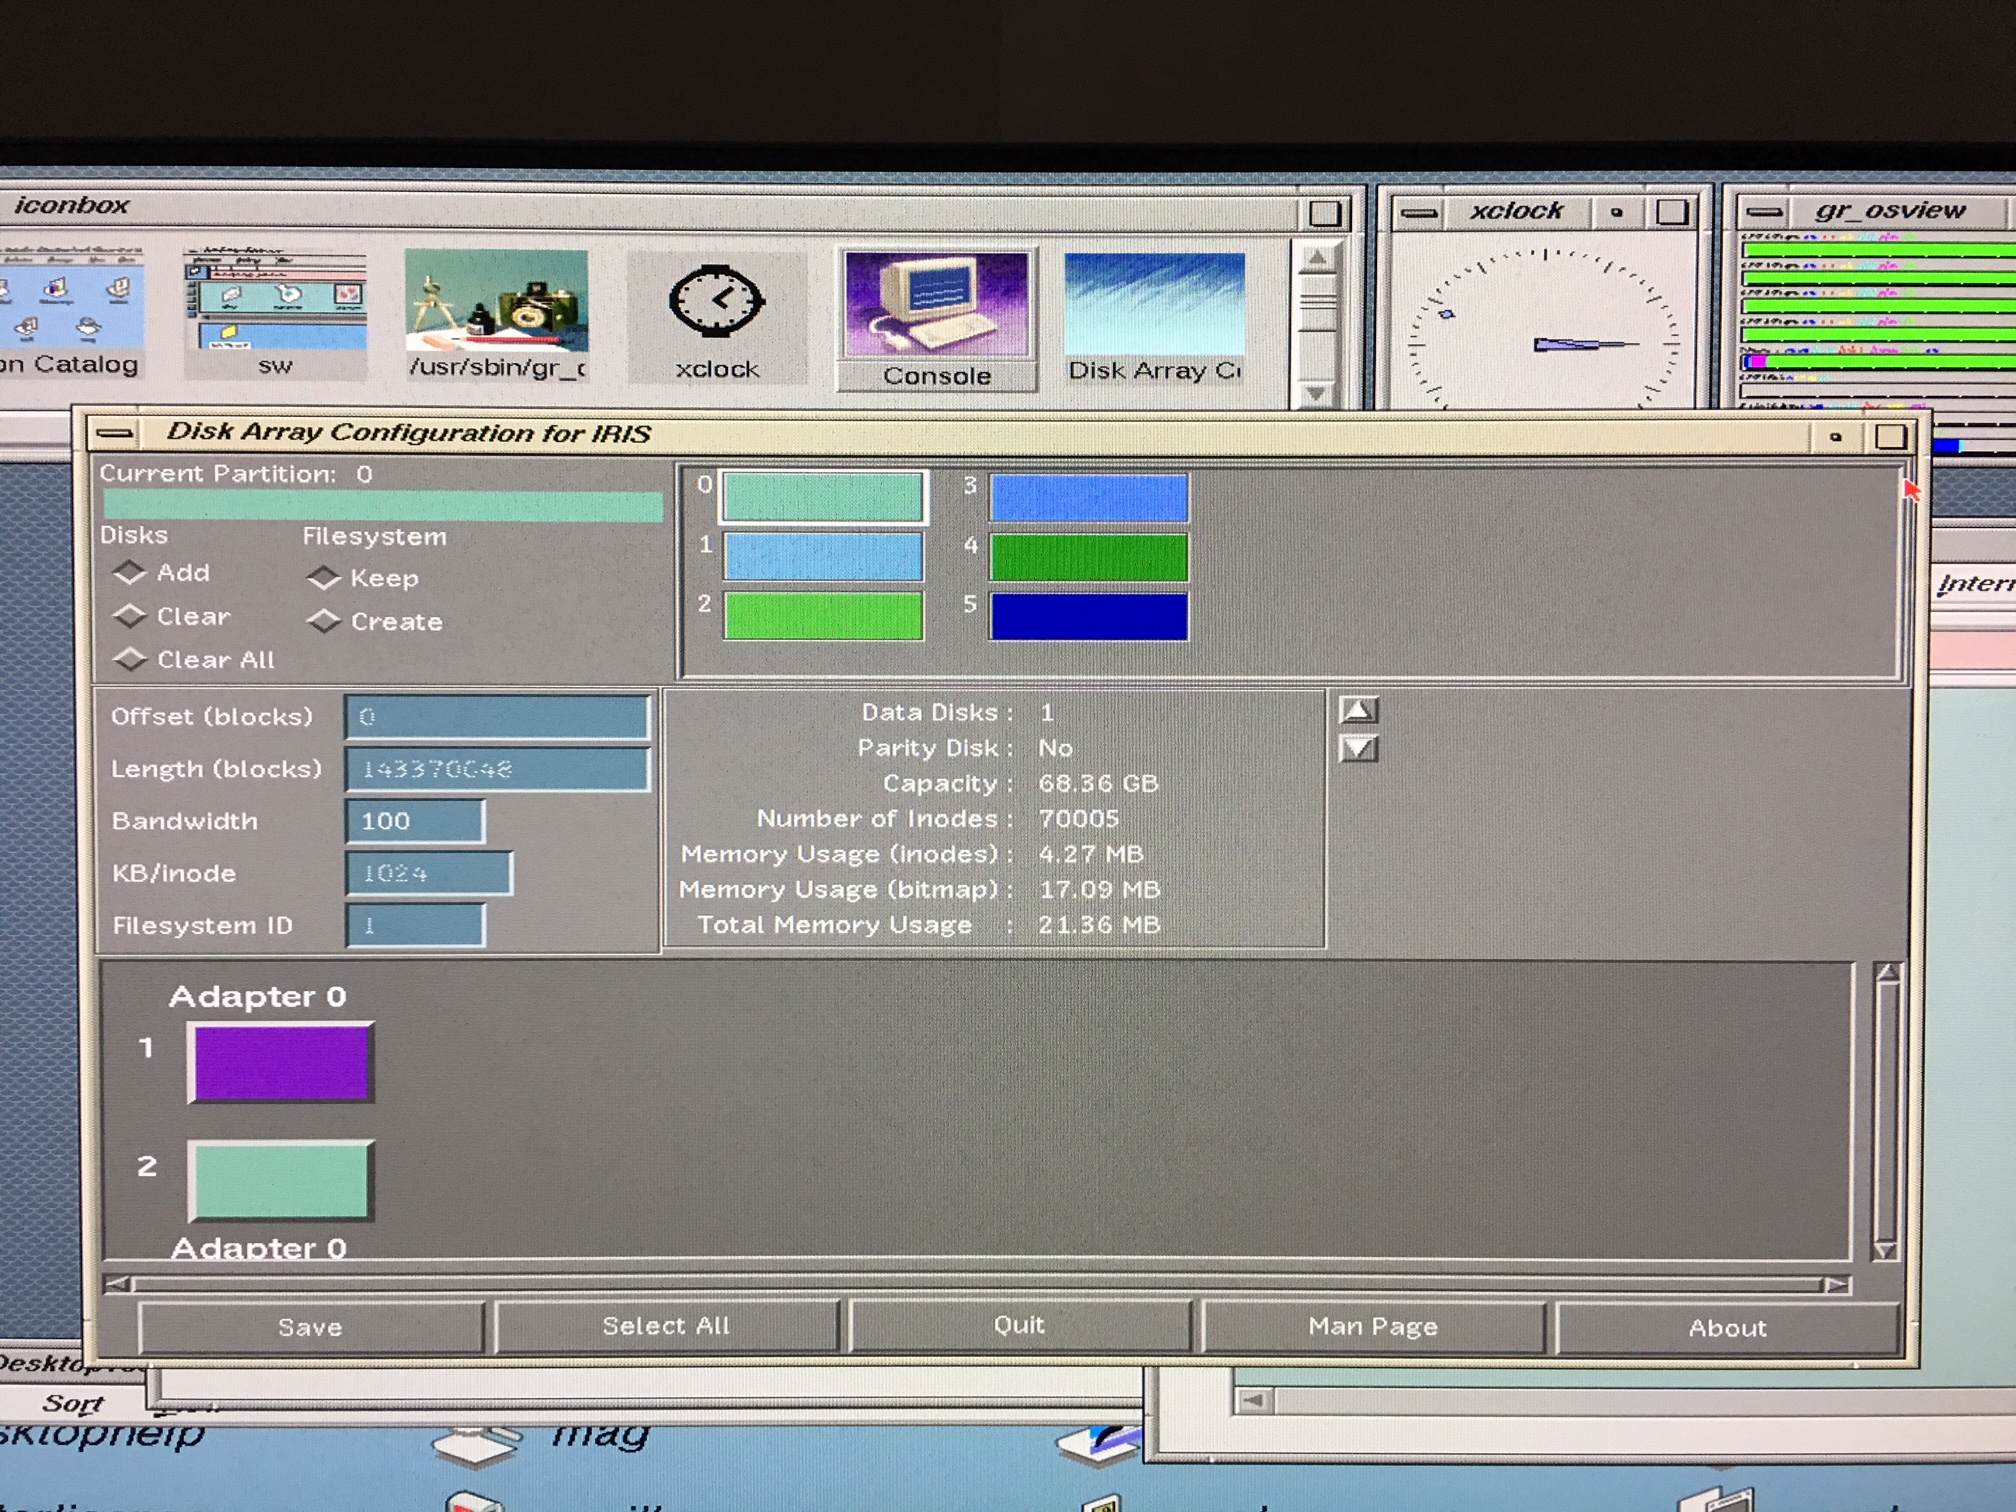Click the up arrow beside partition info
Viewport: 2016px width, 1512px height.
tap(1358, 710)
